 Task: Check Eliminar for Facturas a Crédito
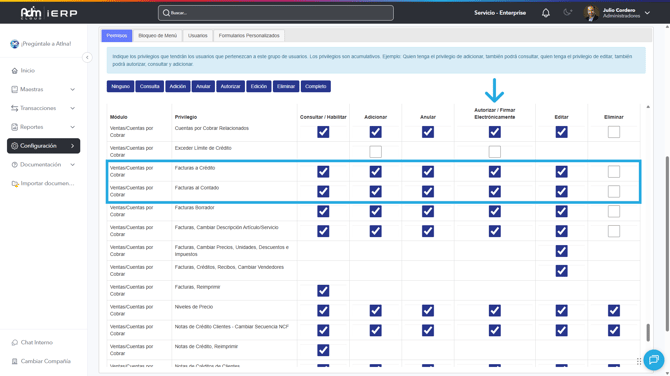[x=614, y=171]
